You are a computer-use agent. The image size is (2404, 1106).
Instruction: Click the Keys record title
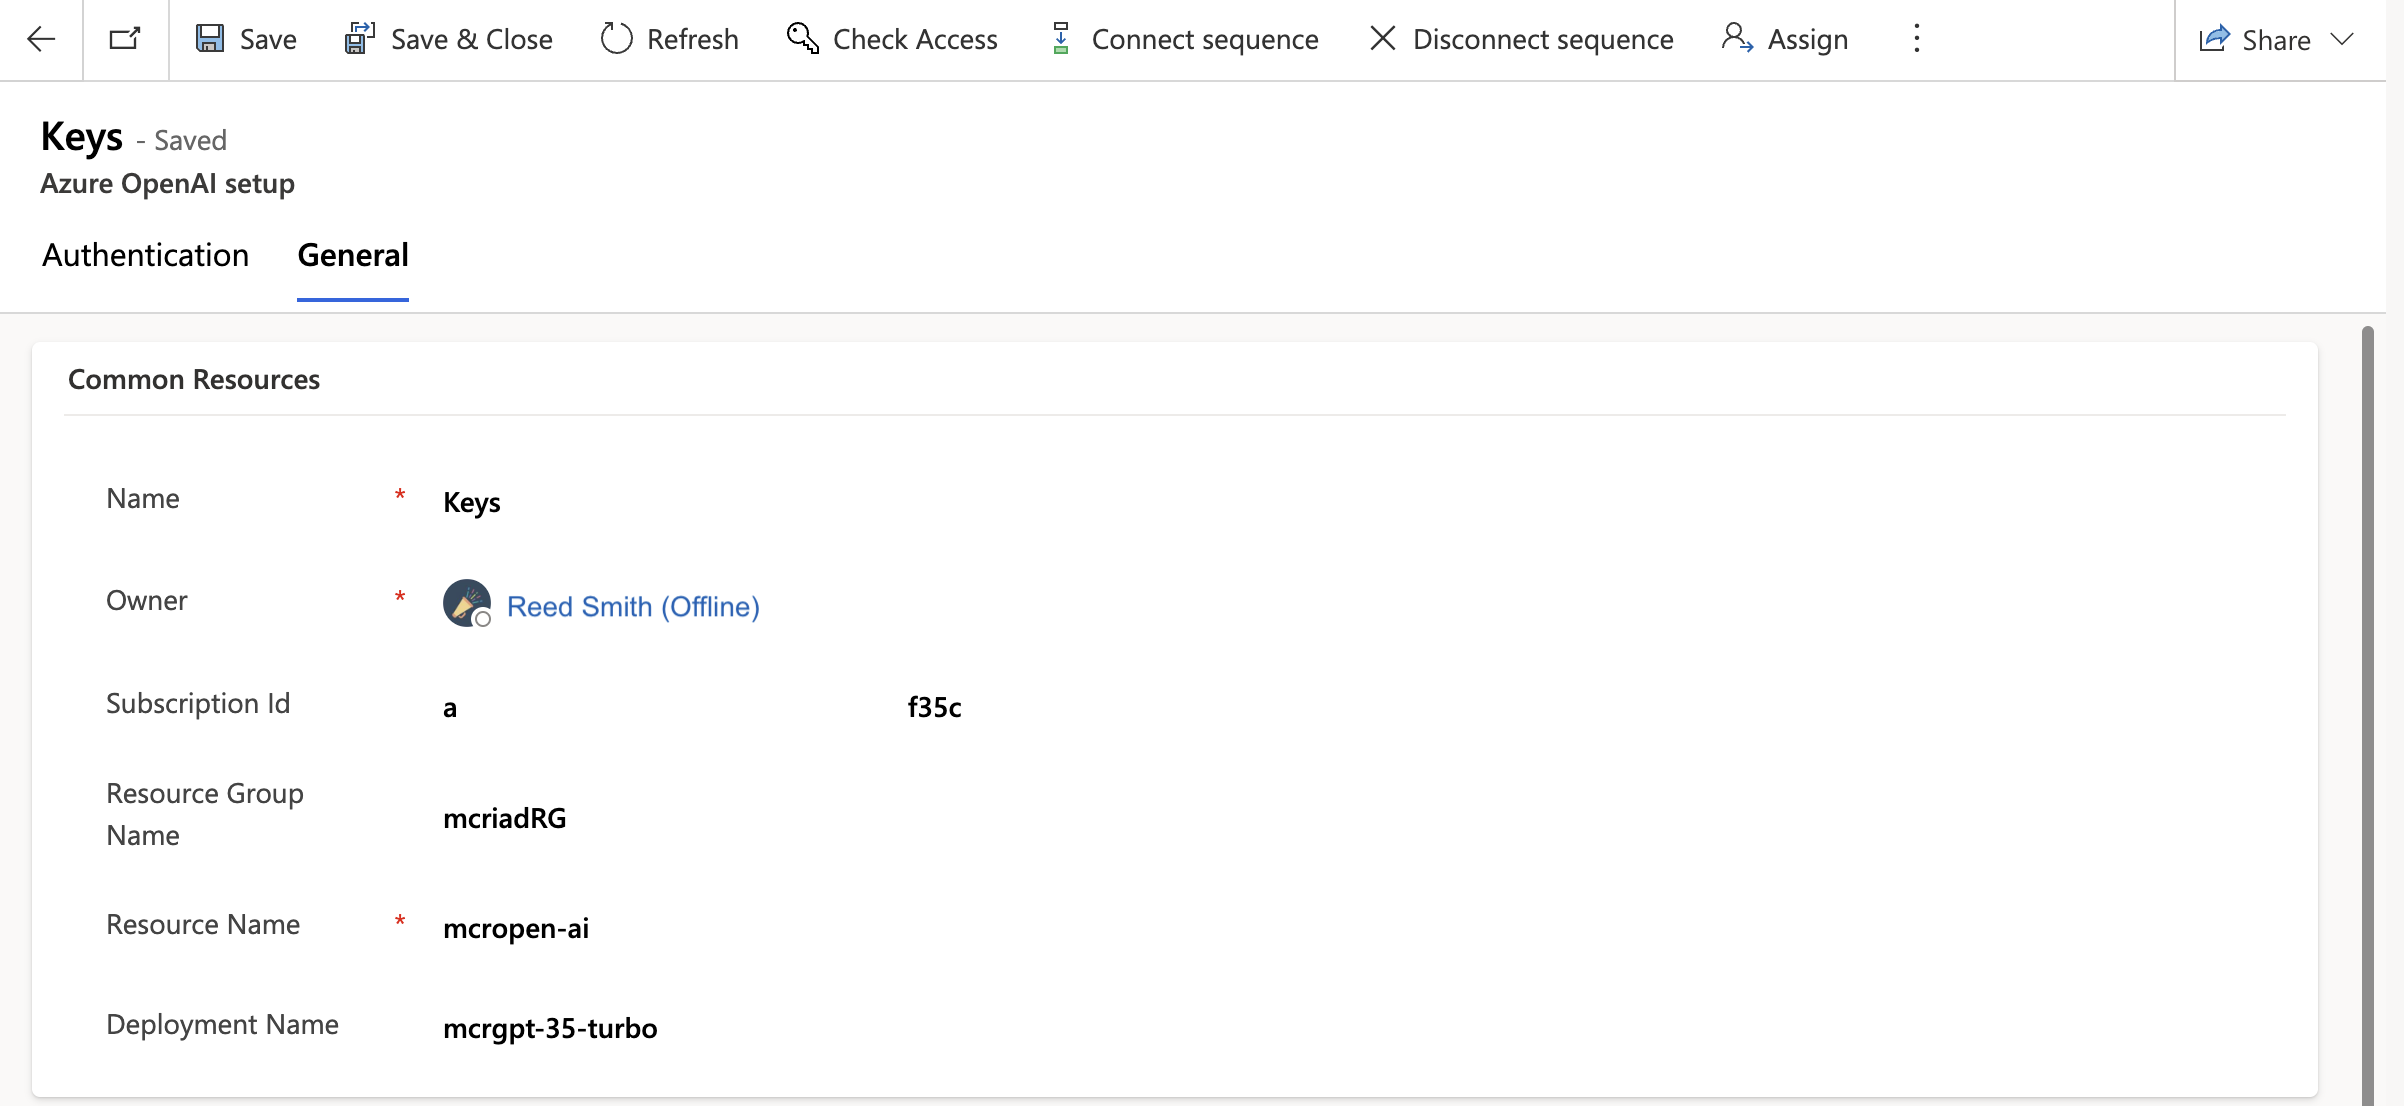pyautogui.click(x=82, y=137)
